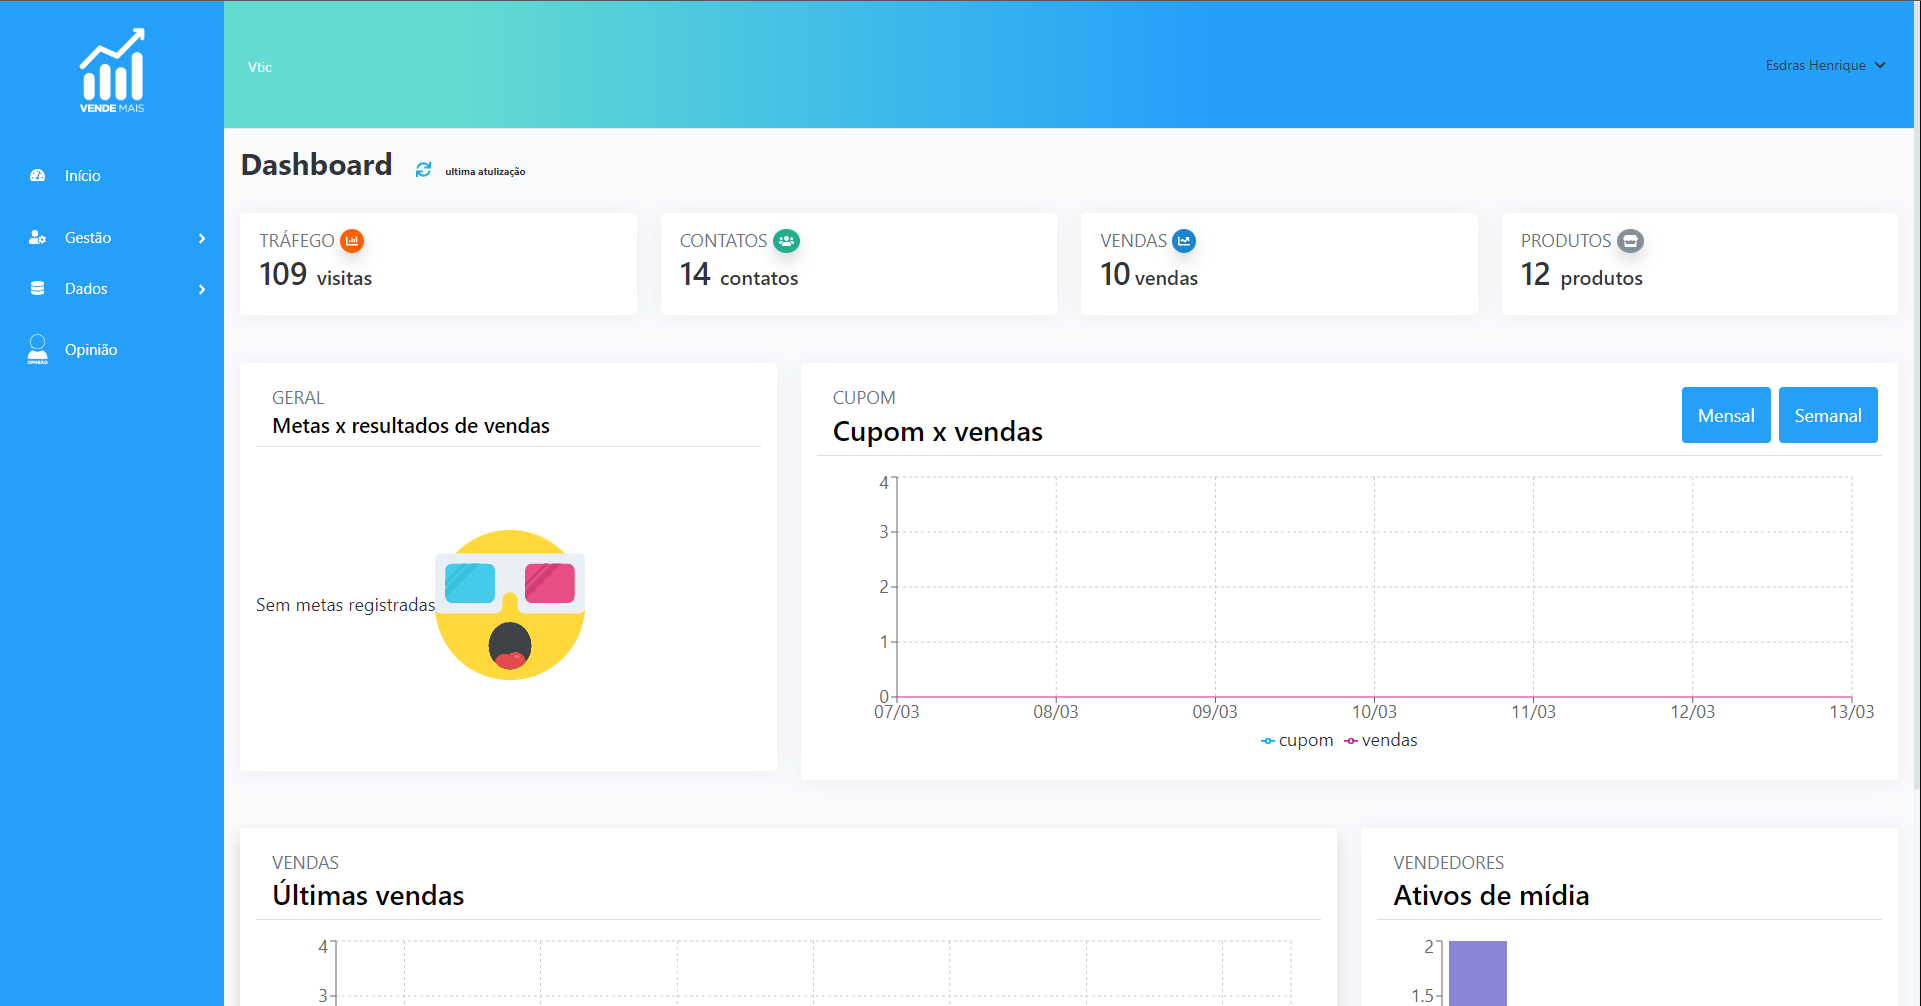Click the Vende Mais logo
1921x1006 pixels.
pos(112,71)
